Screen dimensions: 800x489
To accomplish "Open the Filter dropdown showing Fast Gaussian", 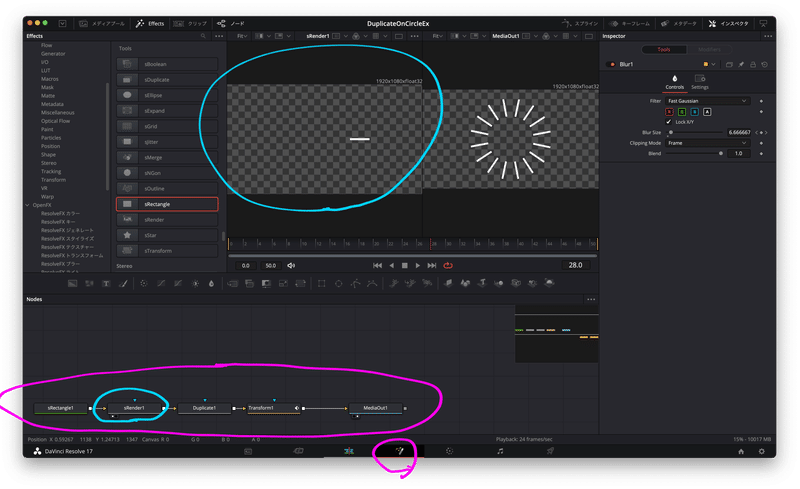I will coord(707,101).
